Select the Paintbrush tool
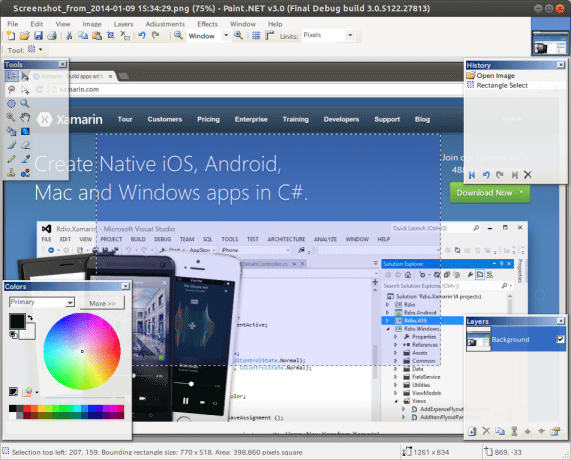Screen dimensions: 571x460 (12, 145)
